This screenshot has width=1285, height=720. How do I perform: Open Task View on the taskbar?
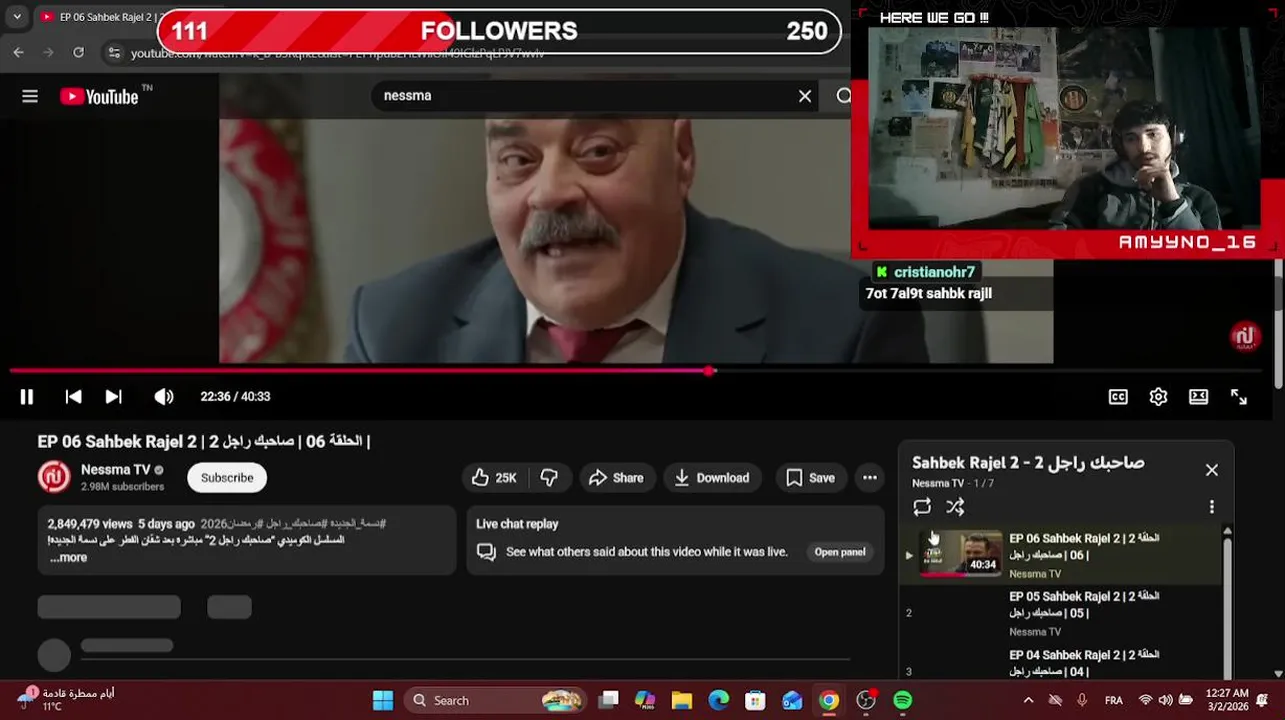point(608,701)
